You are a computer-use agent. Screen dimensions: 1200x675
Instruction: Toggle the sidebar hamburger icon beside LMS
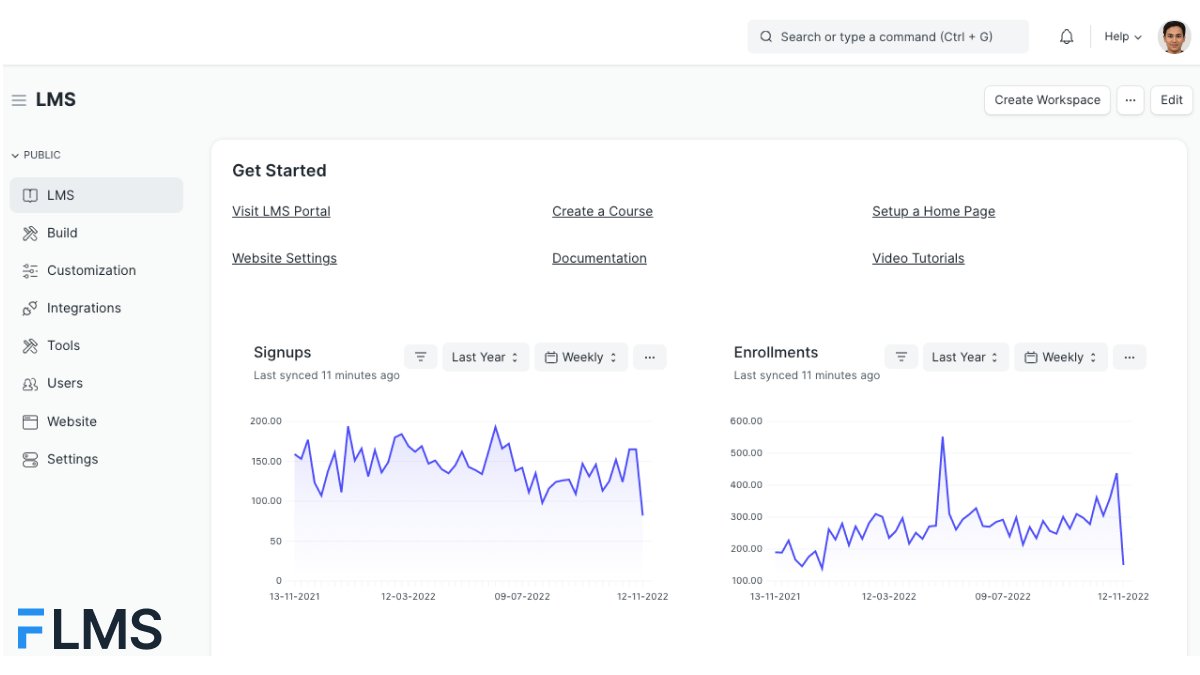click(x=18, y=100)
